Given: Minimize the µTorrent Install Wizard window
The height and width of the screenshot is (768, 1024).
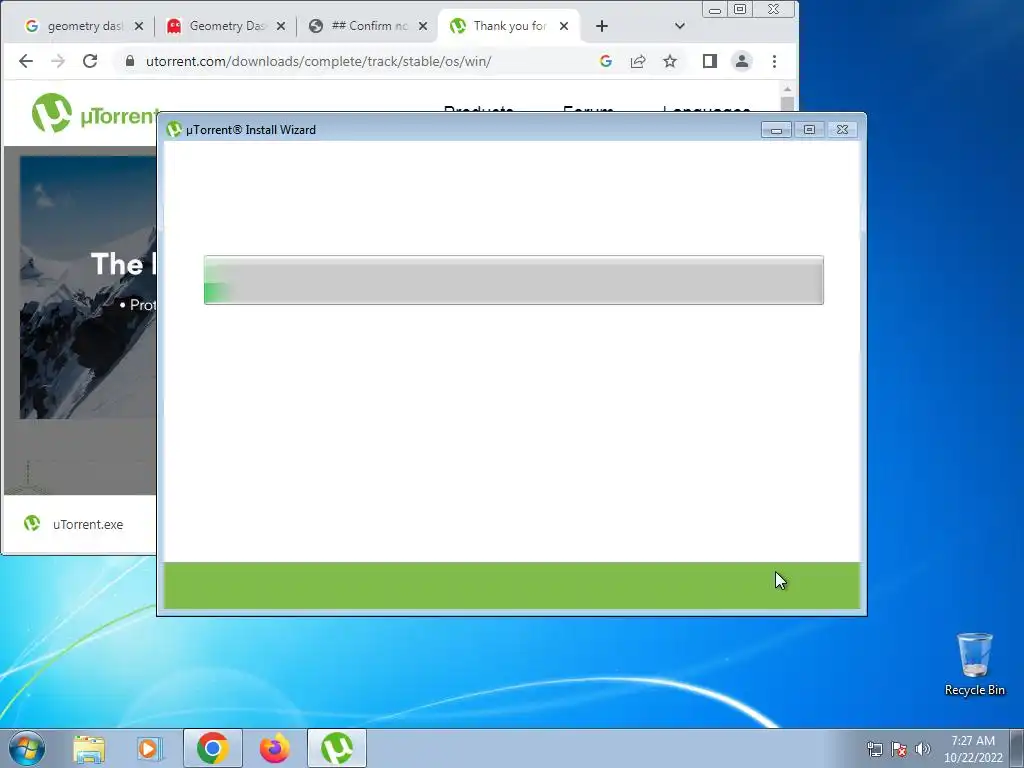Looking at the screenshot, I should click(x=776, y=130).
